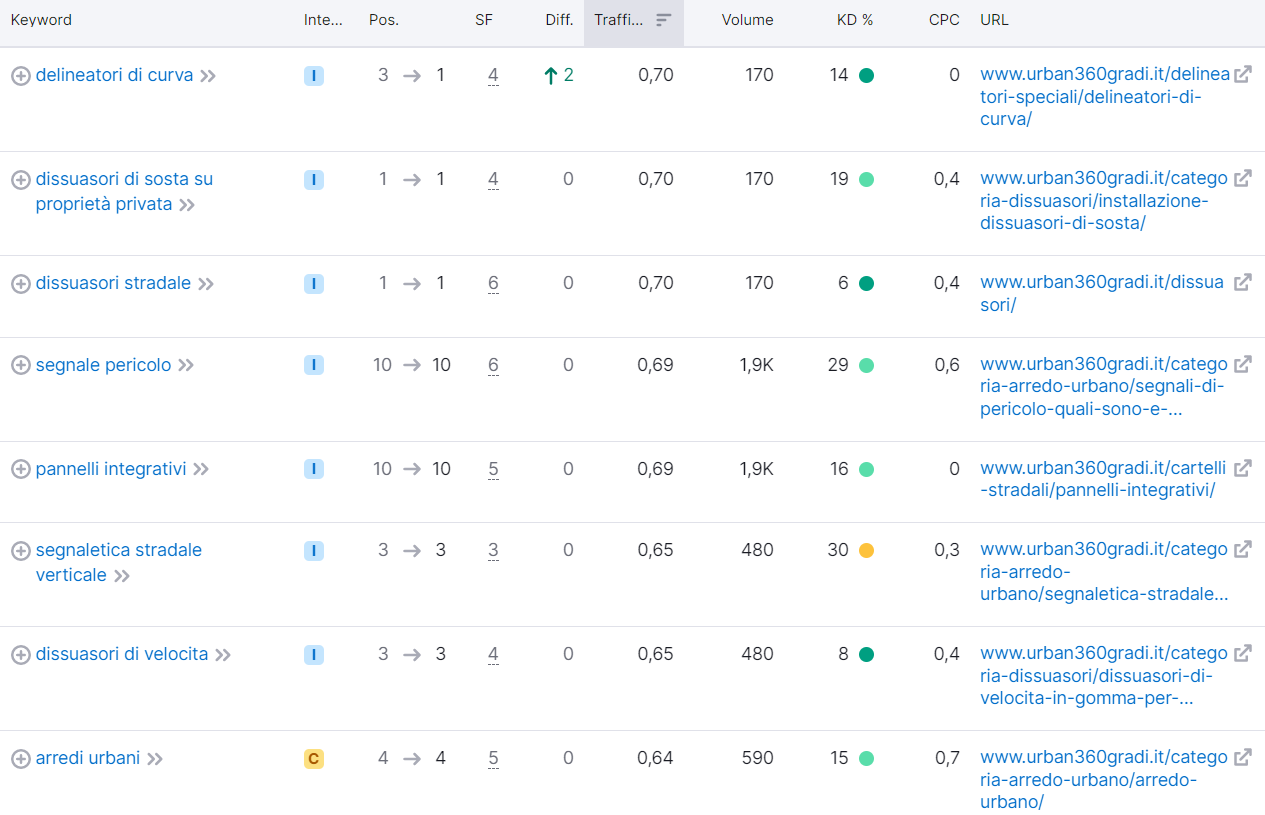Open URL link for arredo-urbano page
This screenshot has height=815, width=1265.
tap(1104, 779)
